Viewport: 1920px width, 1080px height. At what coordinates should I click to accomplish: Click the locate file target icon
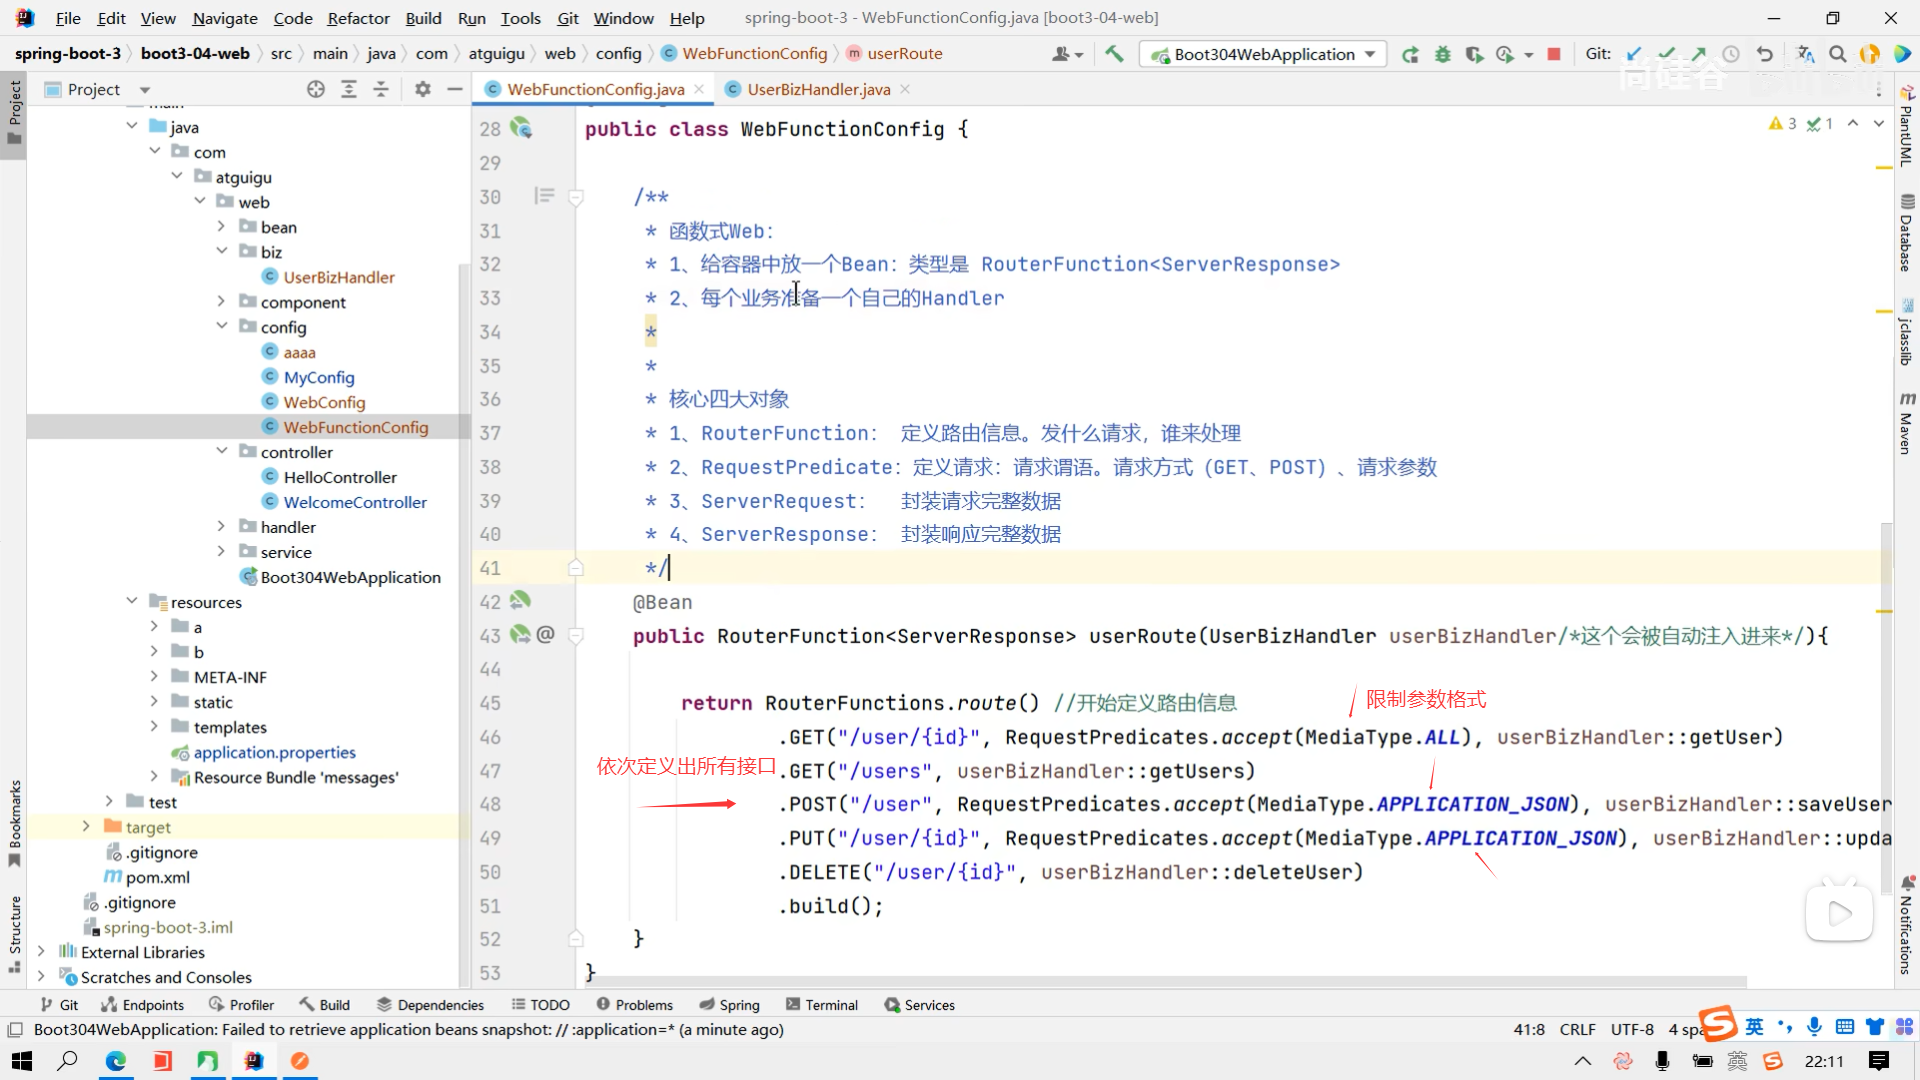pos(316,89)
